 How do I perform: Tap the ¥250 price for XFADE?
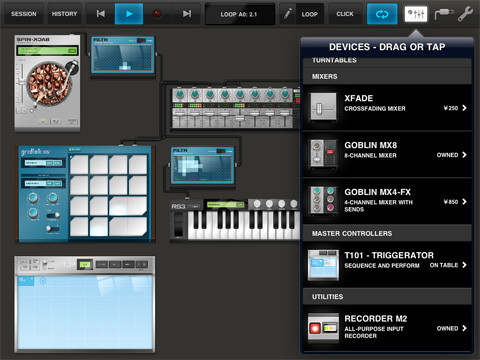[x=451, y=108]
